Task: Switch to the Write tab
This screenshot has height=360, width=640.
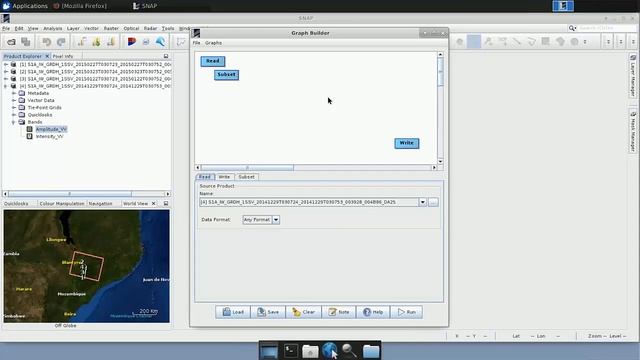Action: (x=224, y=177)
